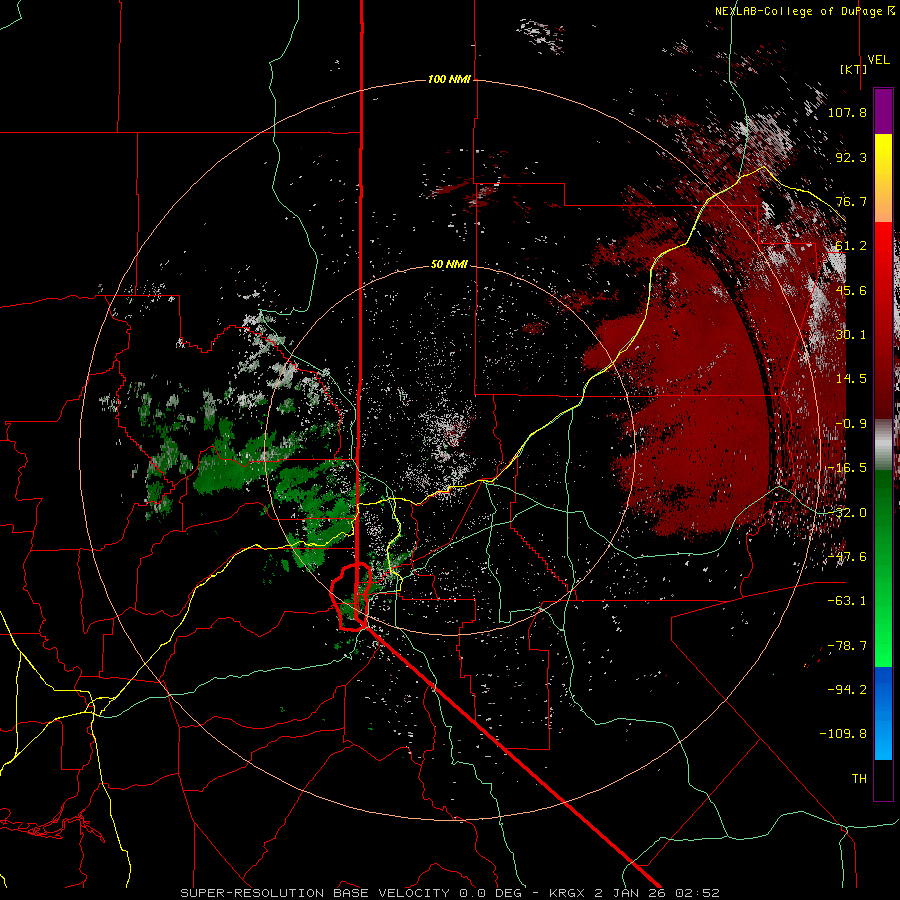Click the [KT] units label
The height and width of the screenshot is (900, 900).
[853, 69]
